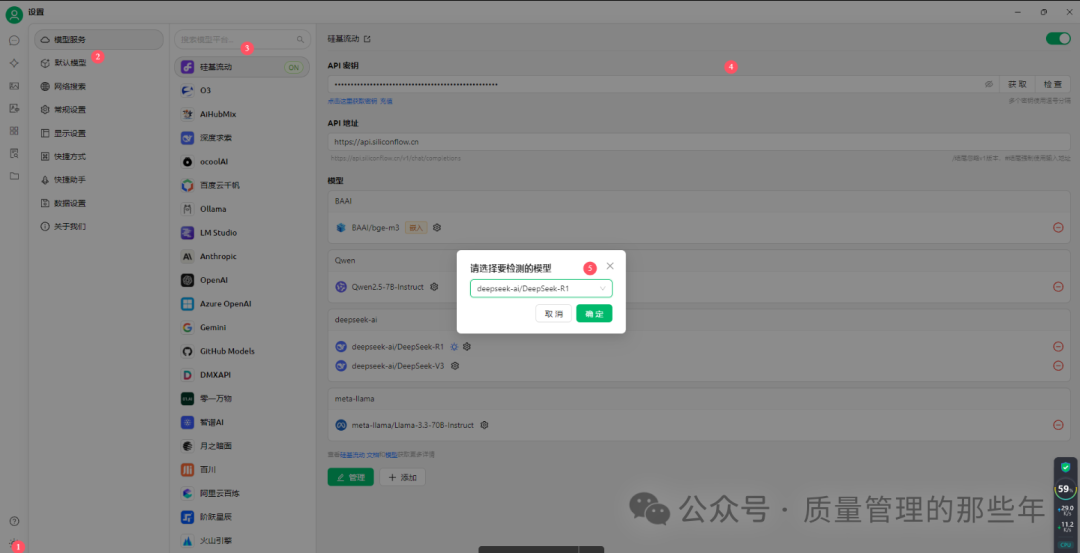
Task: Cancel the dialog with 取消 button
Action: coord(553,313)
